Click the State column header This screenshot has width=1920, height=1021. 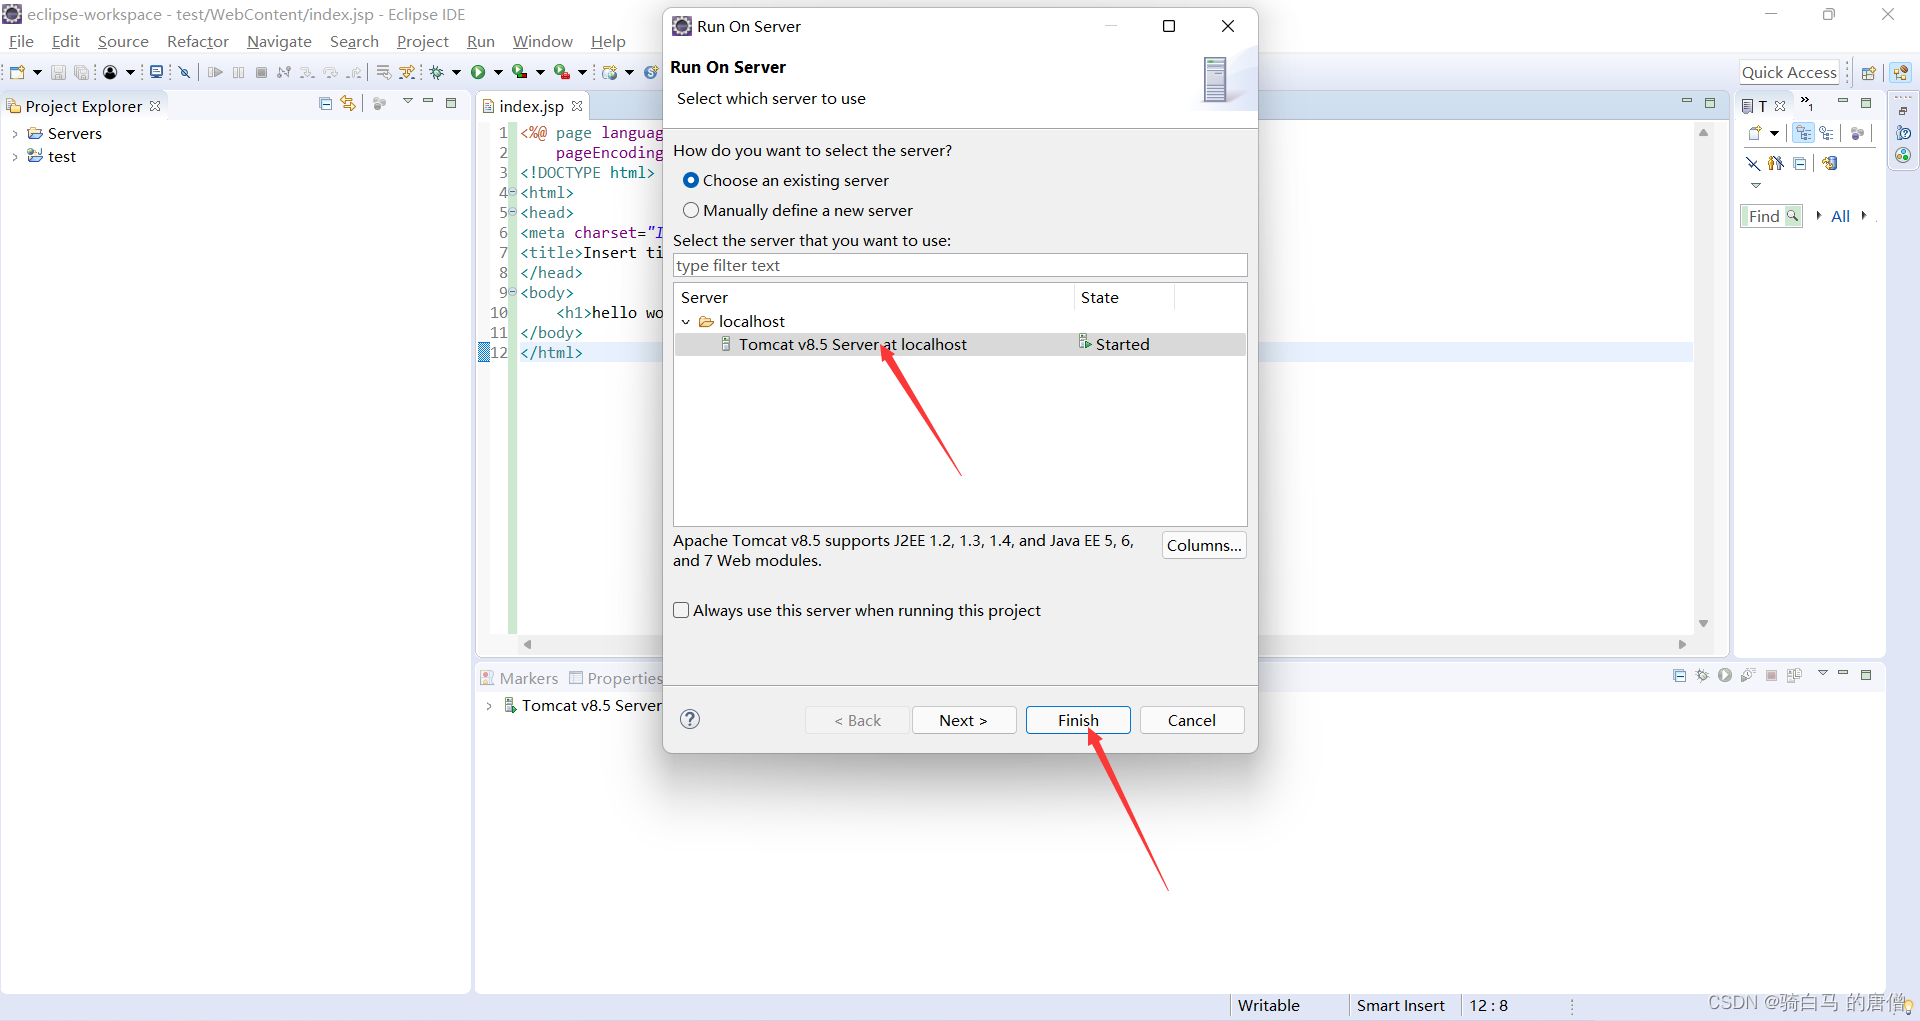1124,297
